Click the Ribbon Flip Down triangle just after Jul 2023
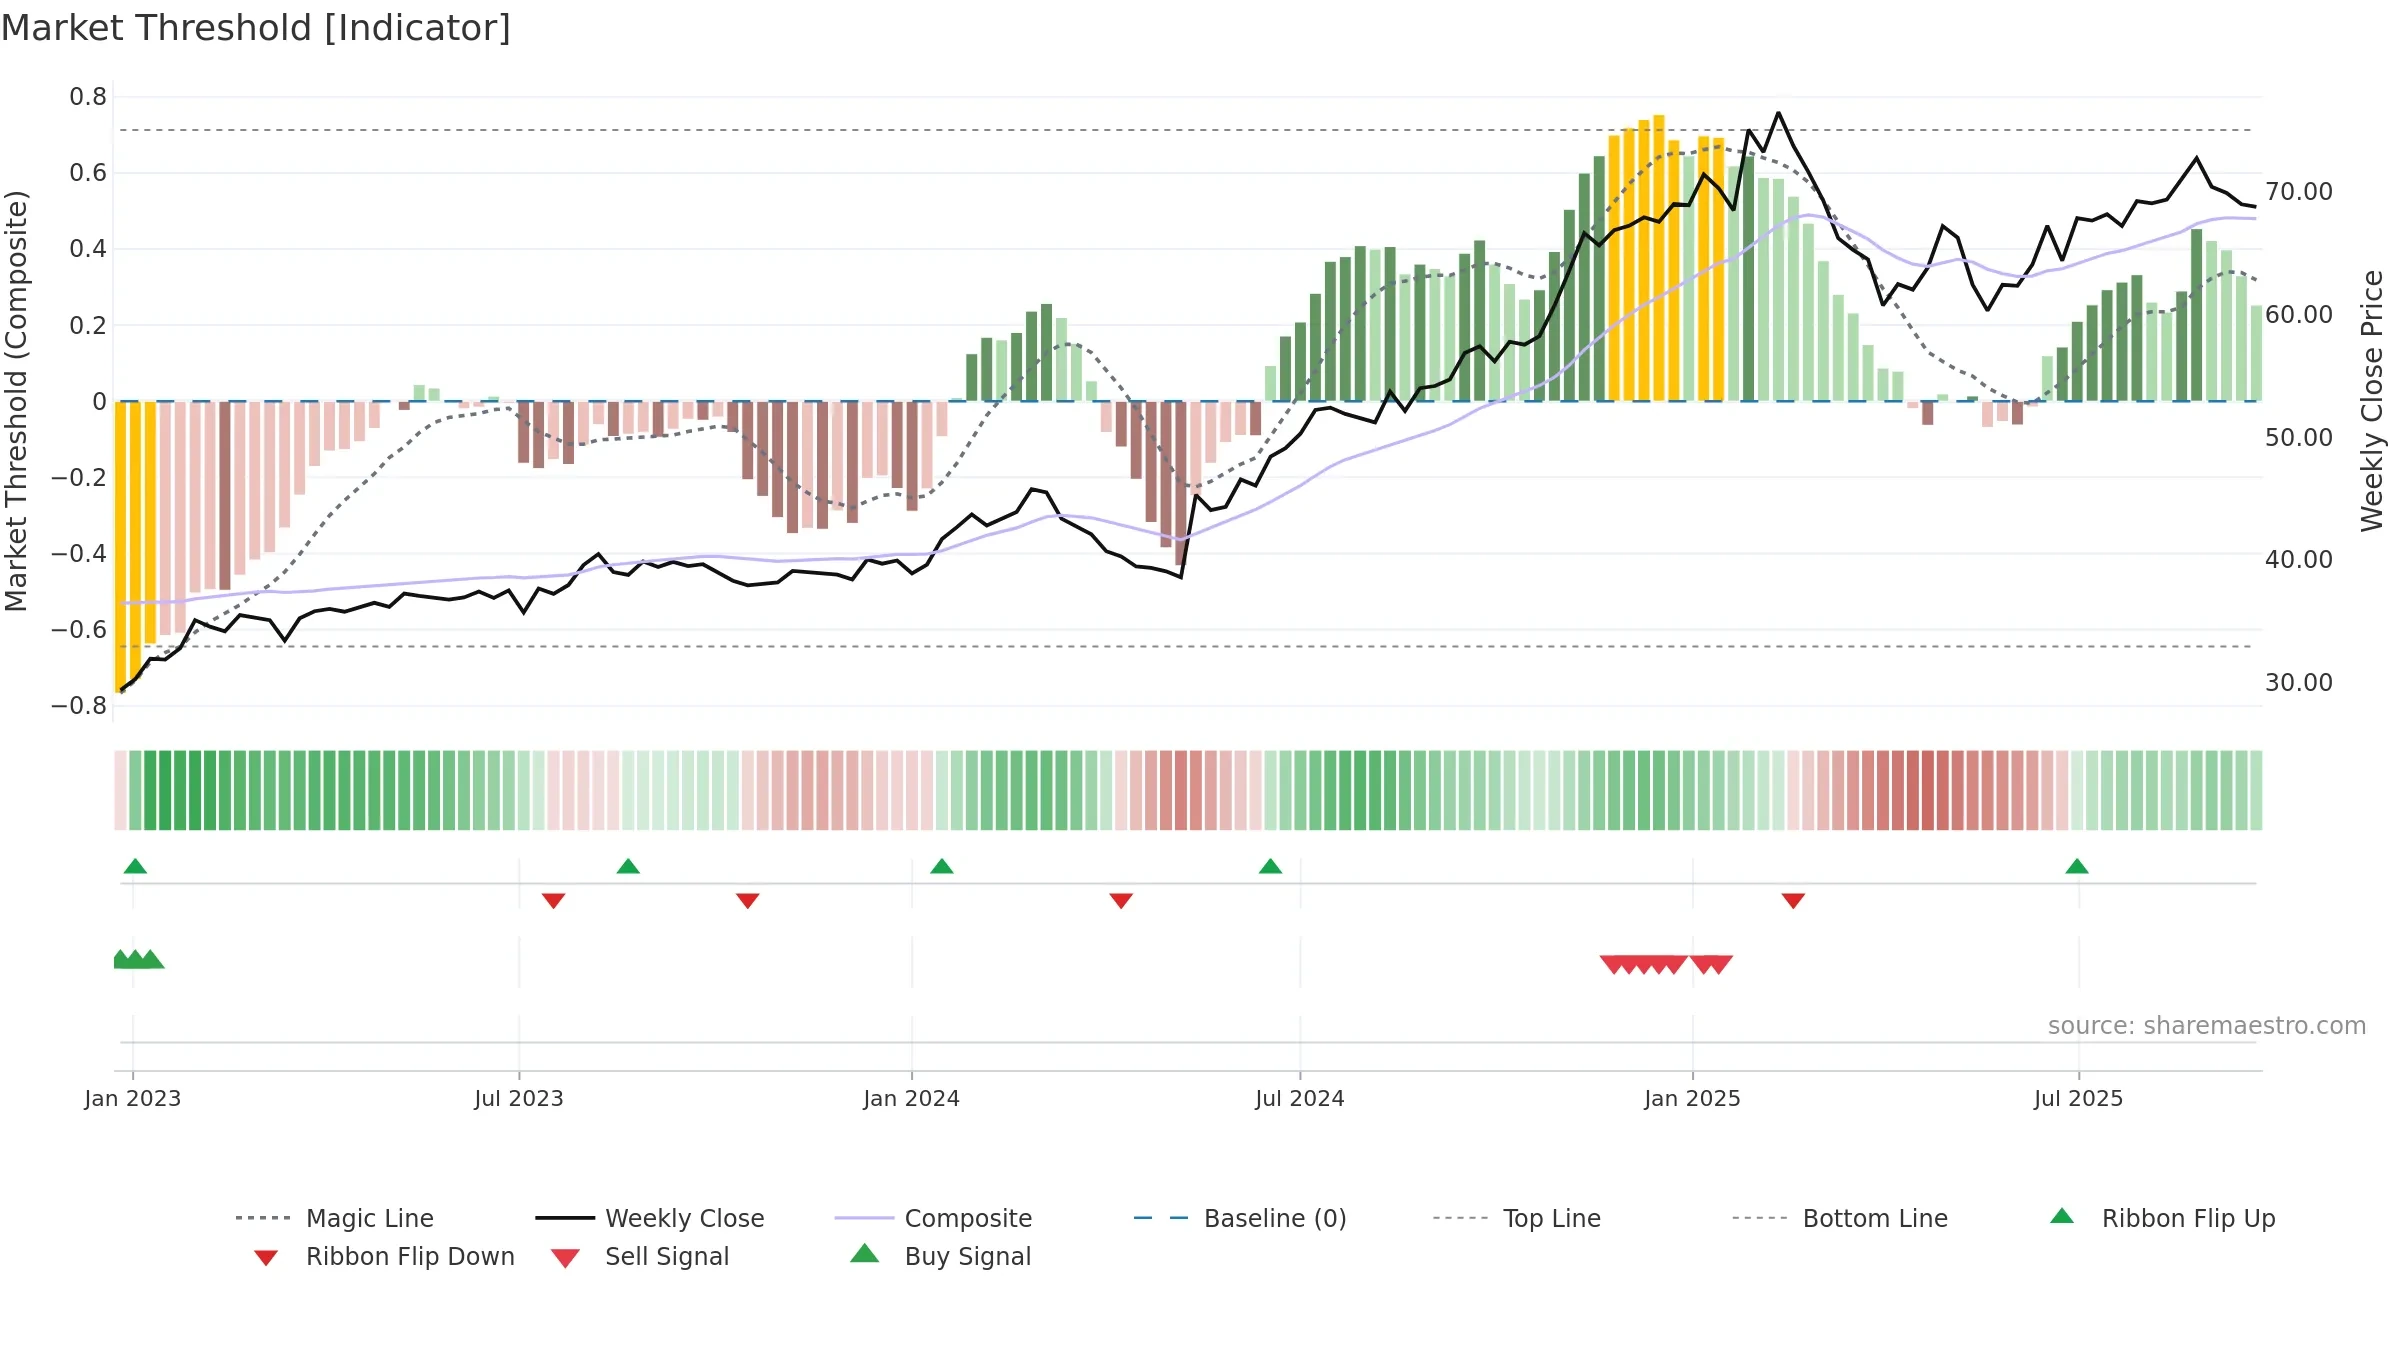 click(553, 901)
